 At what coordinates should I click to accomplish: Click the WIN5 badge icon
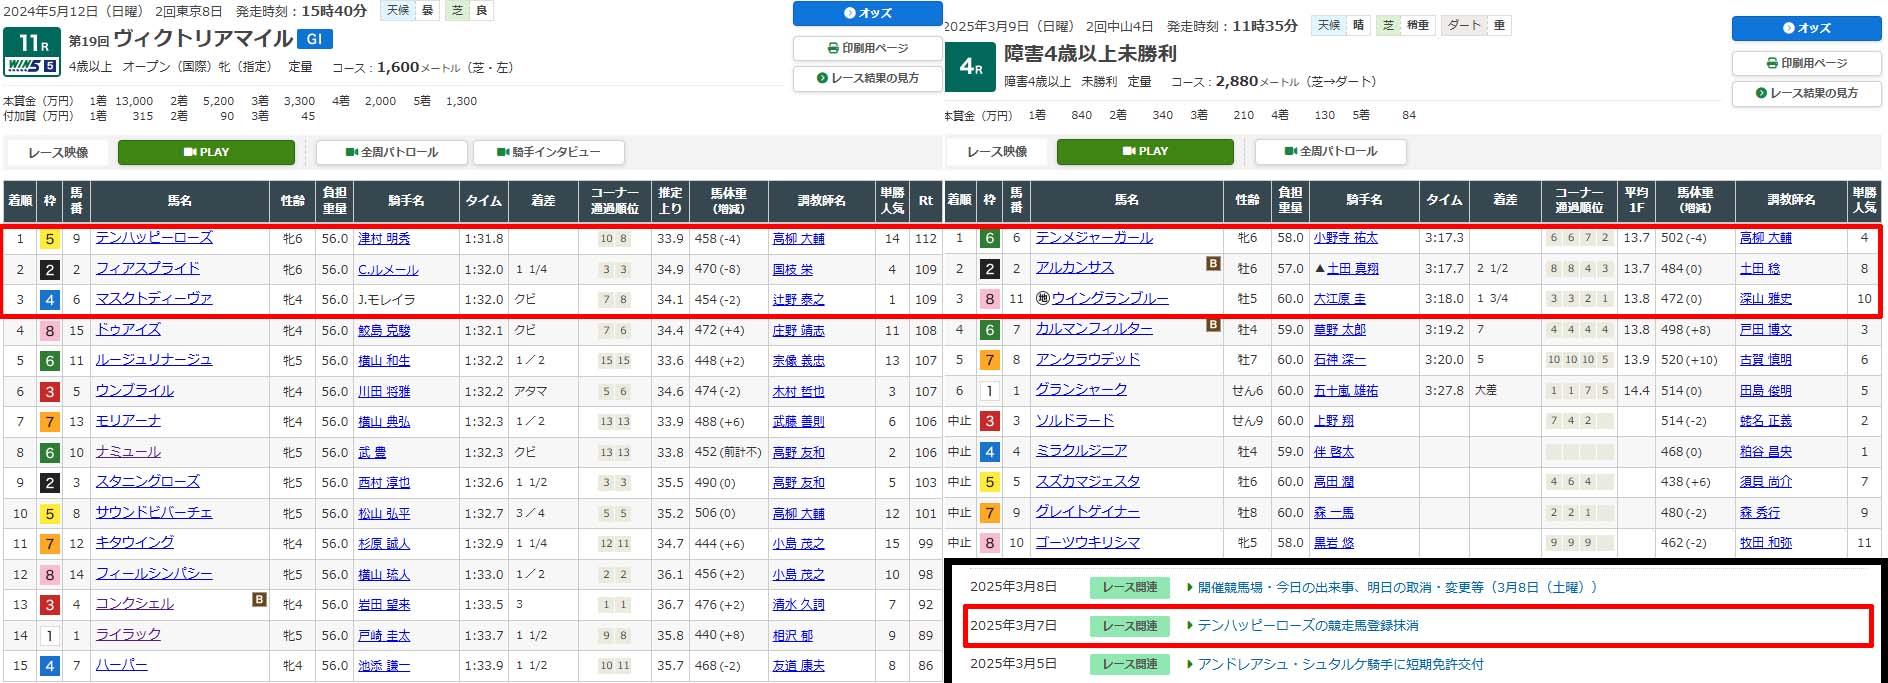[x=32, y=66]
